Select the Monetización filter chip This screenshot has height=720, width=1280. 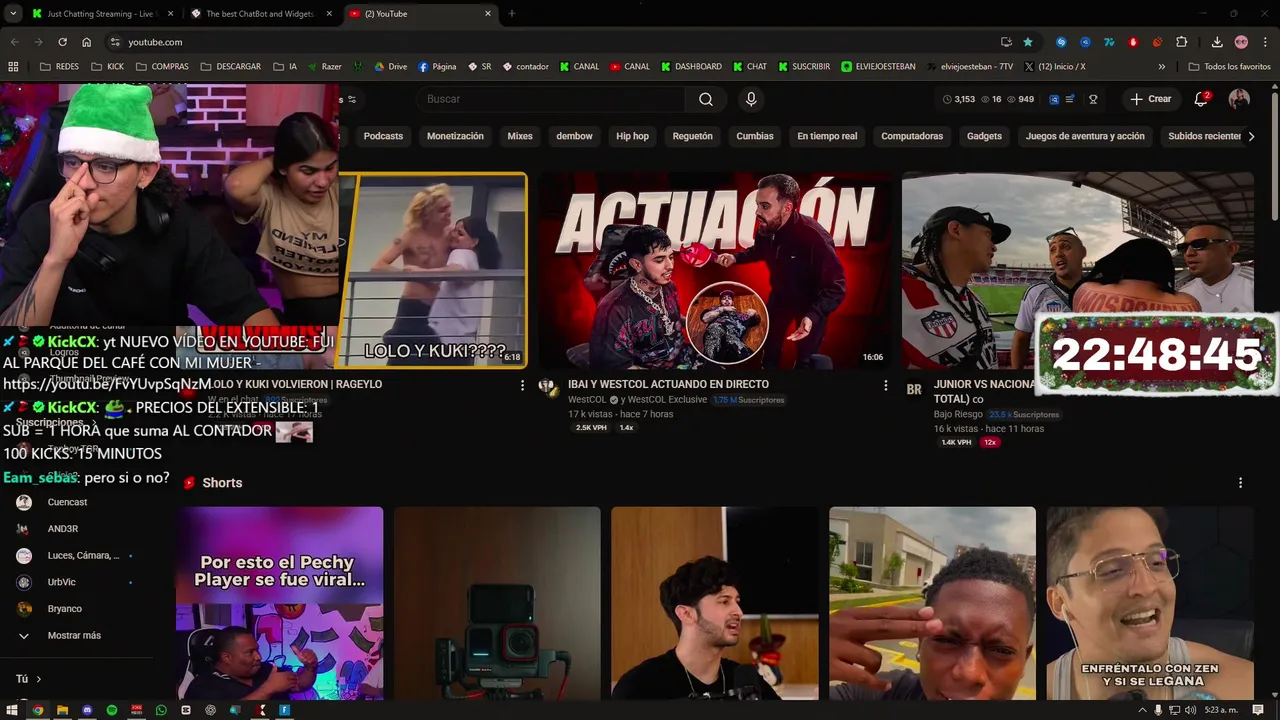pyautogui.click(x=455, y=136)
